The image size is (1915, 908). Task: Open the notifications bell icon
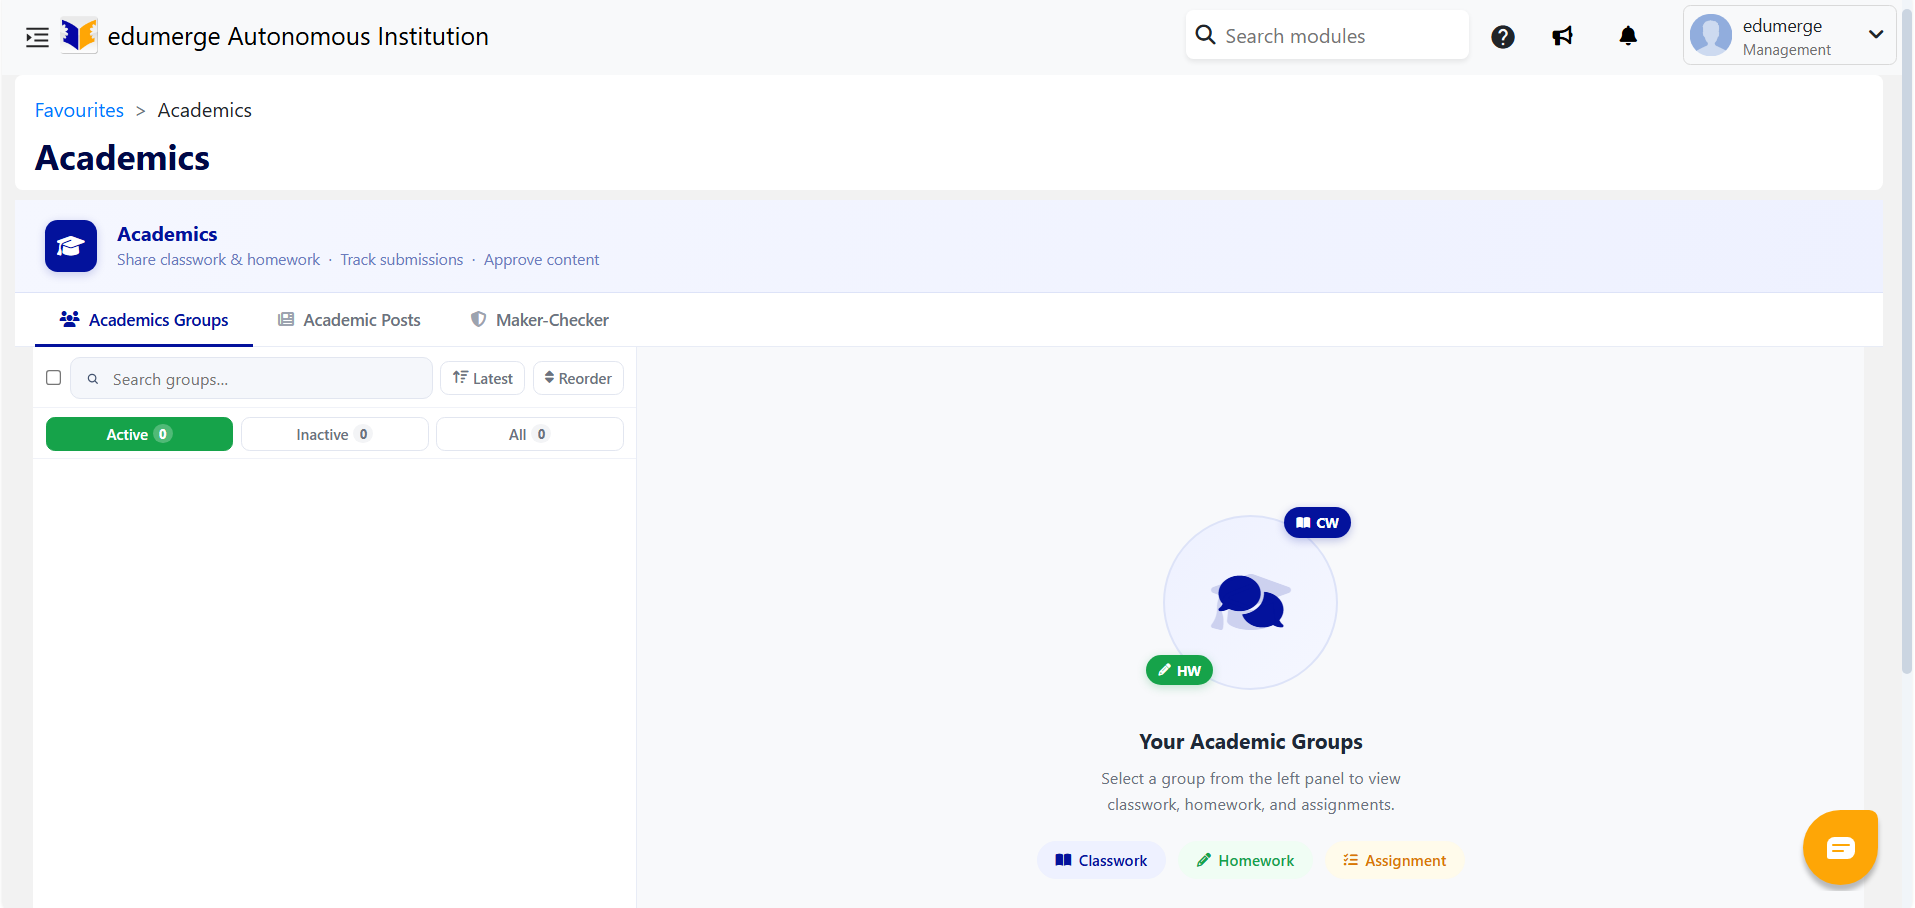tap(1628, 37)
